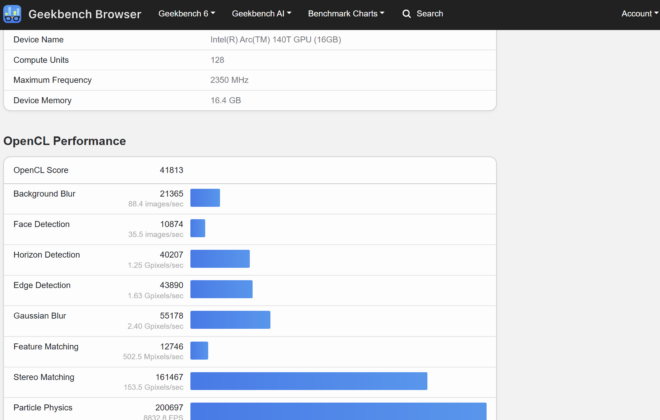Click the 88.4 images/sec throughput text
The image size is (660, 420).
pyautogui.click(x=156, y=204)
